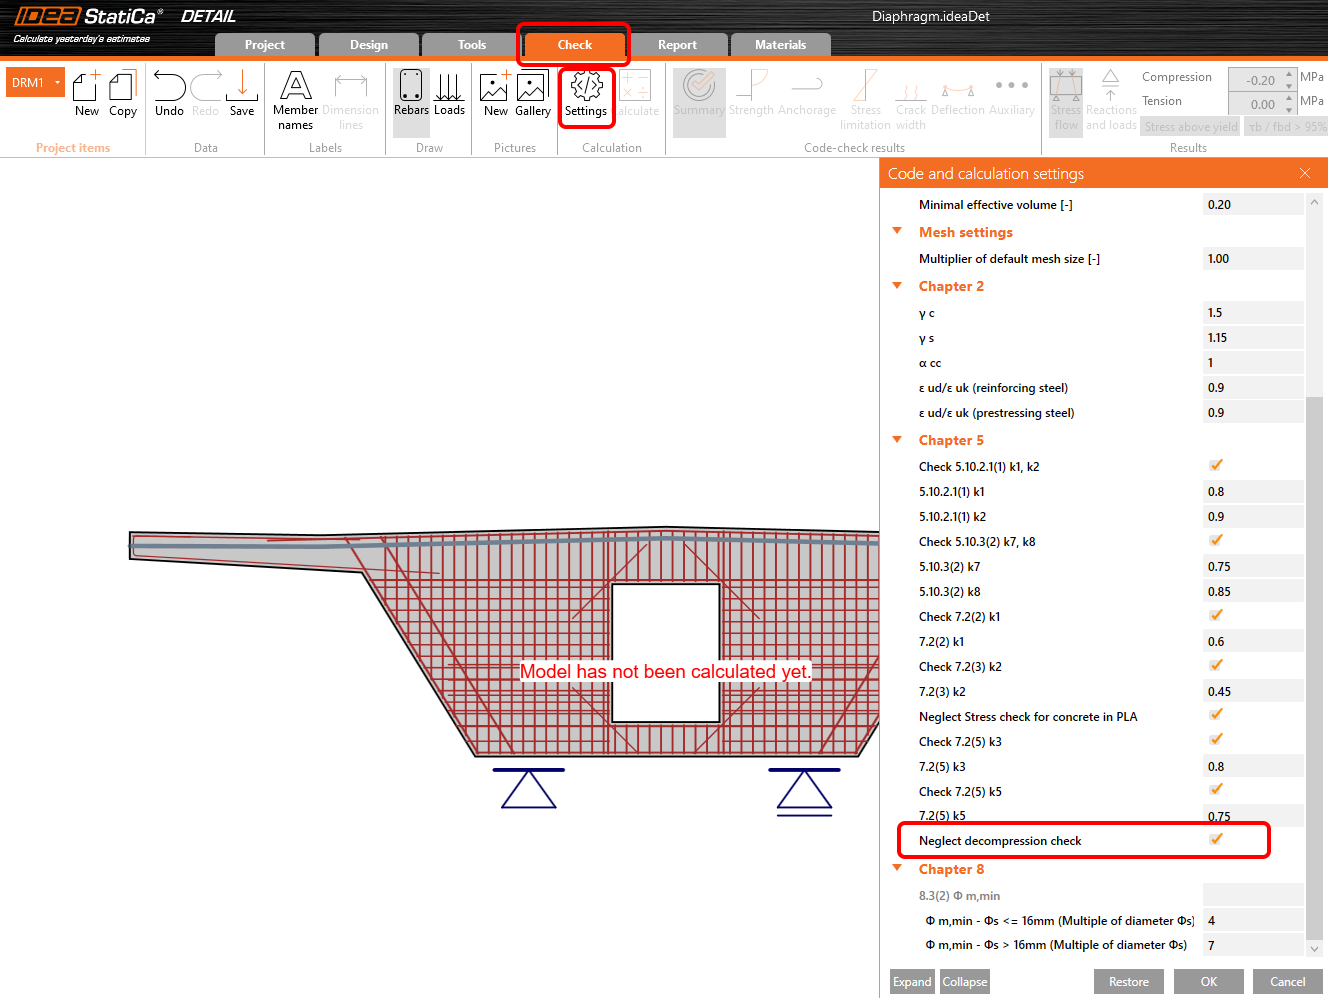
Task: Confirm settings with OK button
Action: [x=1208, y=982]
